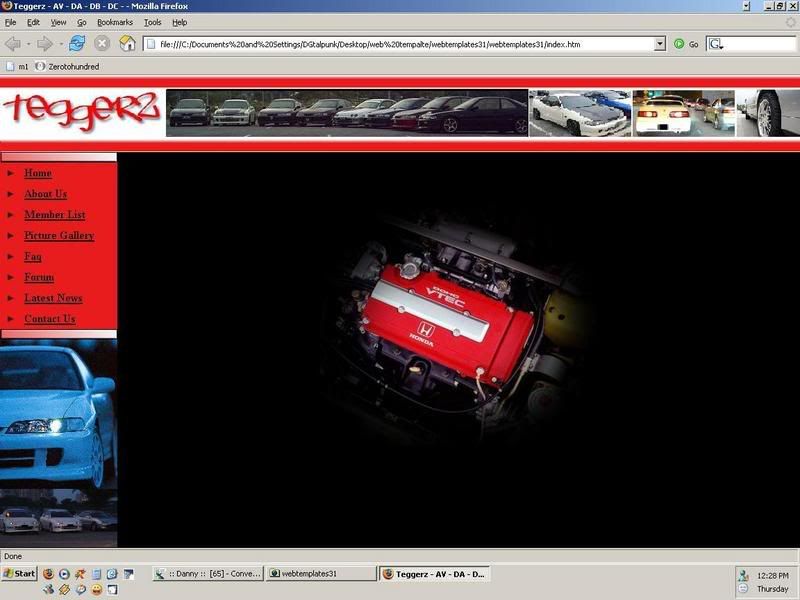Click the Teggerz logo graphic
The image size is (800, 600).
pos(82,112)
